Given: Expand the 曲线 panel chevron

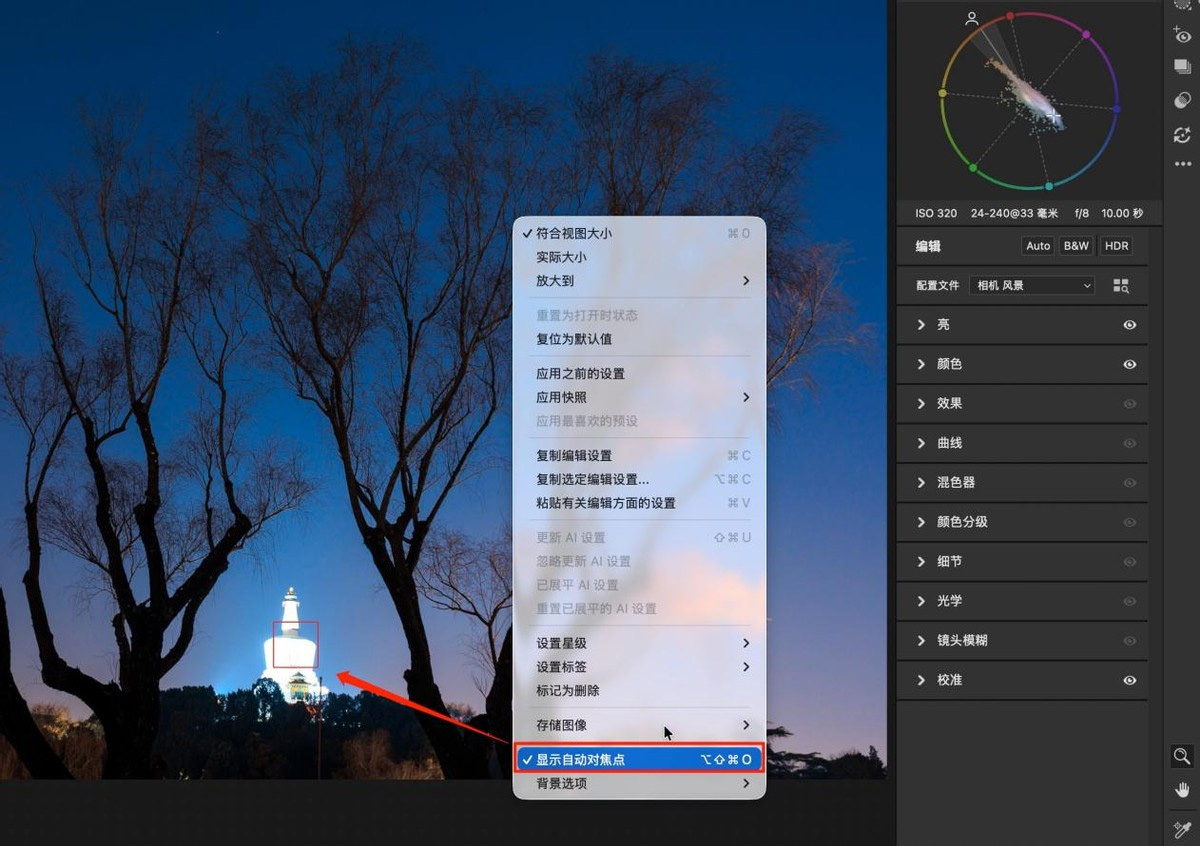Looking at the screenshot, I should (x=921, y=443).
